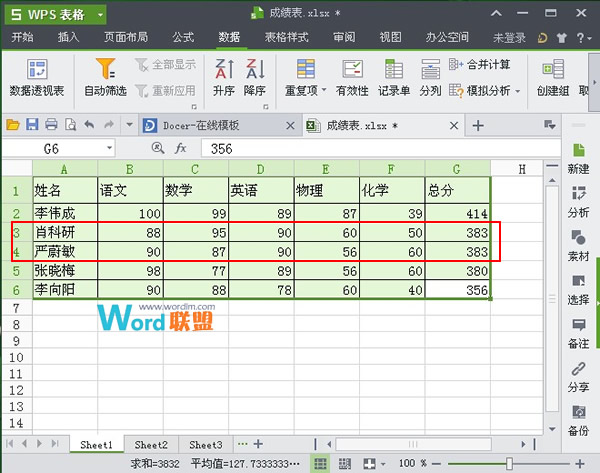Open Share (分享) in the side panel

(578, 377)
